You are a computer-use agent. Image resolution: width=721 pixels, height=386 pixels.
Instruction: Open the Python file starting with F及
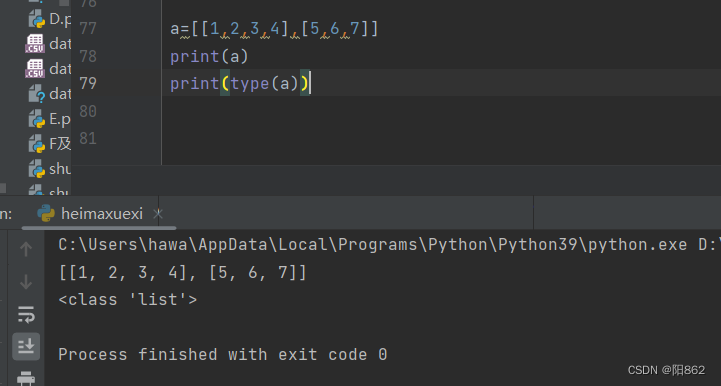click(x=50, y=144)
